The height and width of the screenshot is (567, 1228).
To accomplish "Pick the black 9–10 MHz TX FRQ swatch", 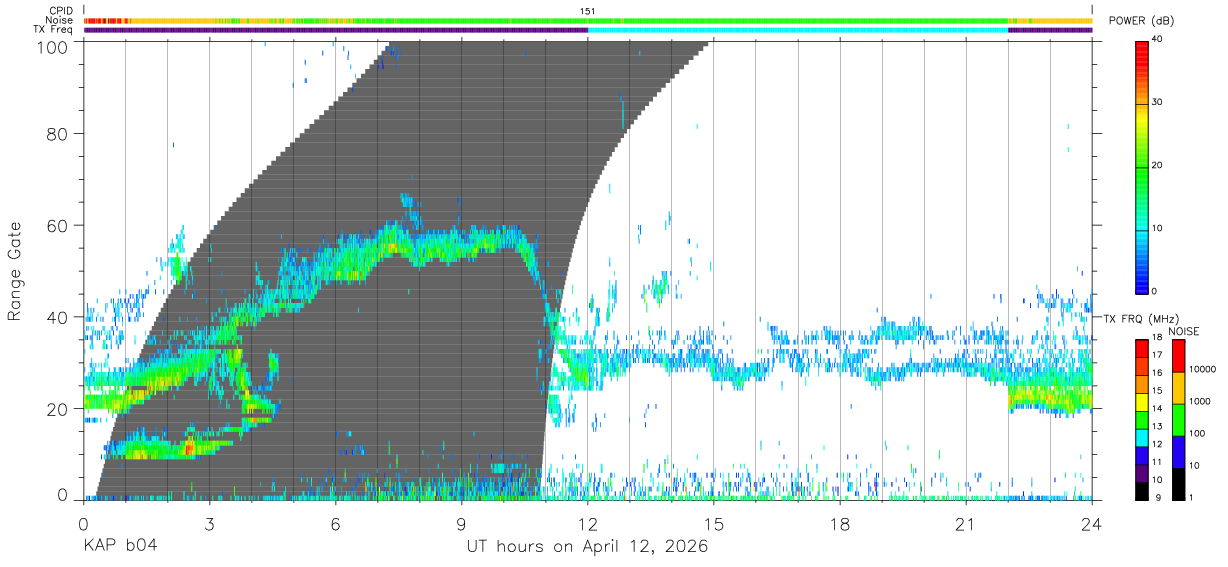I will coord(1142,490).
